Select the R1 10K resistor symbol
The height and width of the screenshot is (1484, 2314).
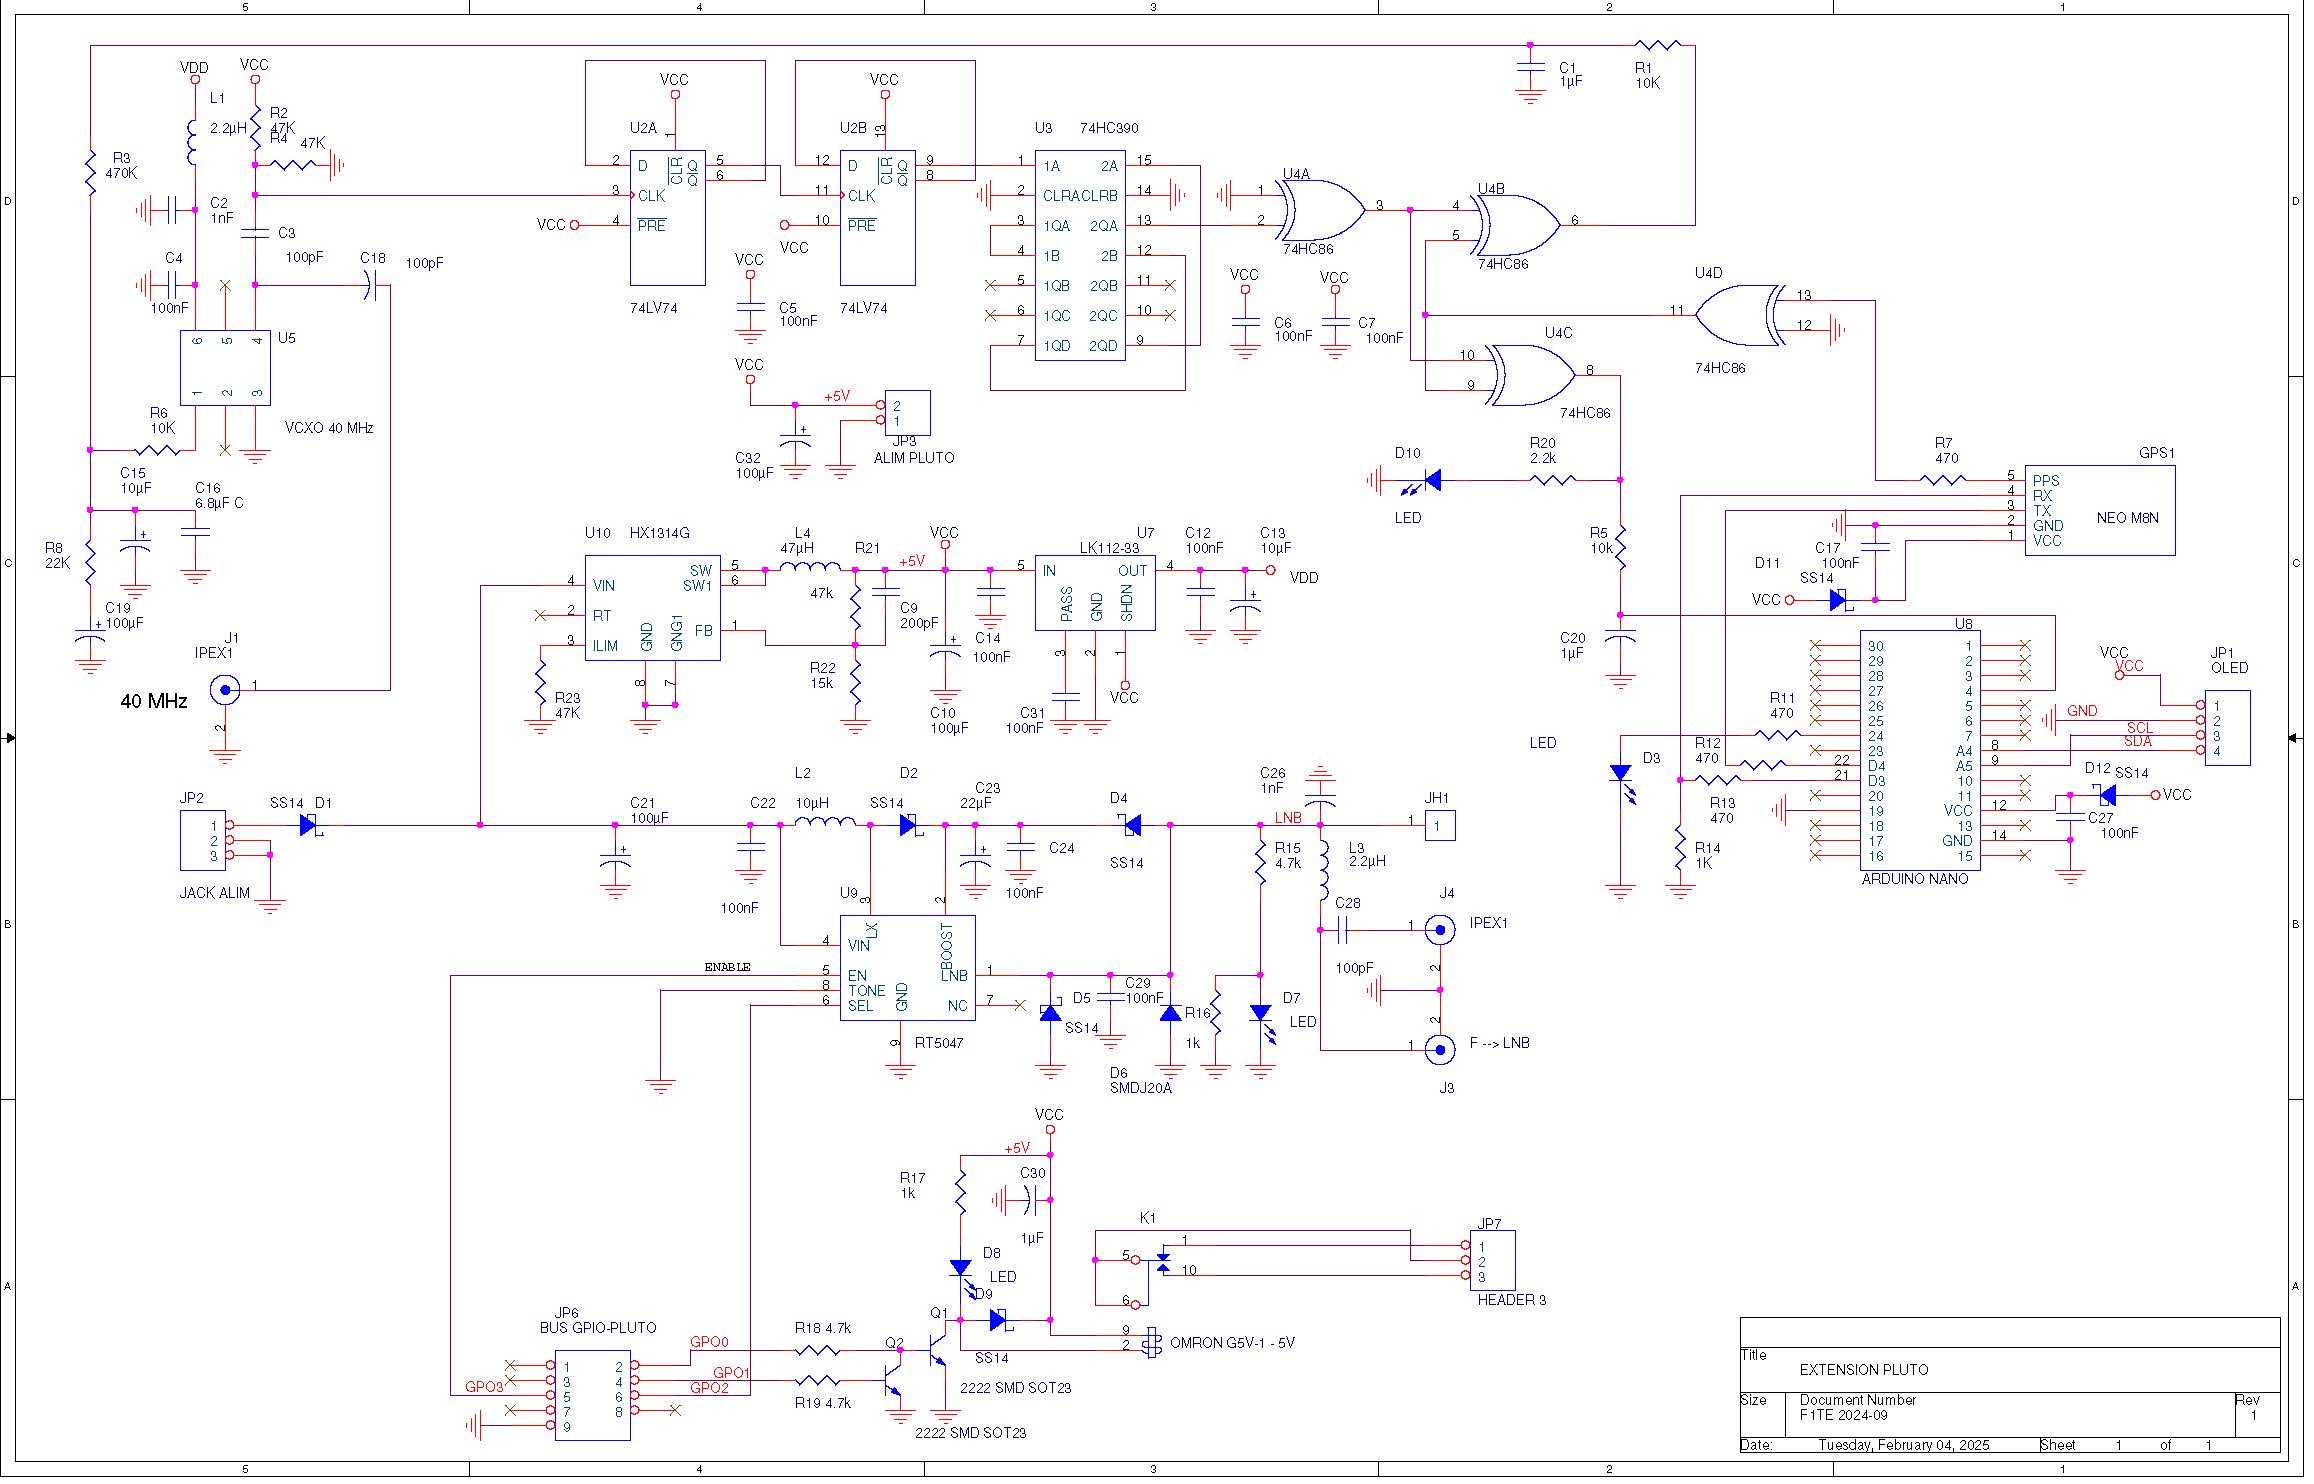click(x=1658, y=45)
